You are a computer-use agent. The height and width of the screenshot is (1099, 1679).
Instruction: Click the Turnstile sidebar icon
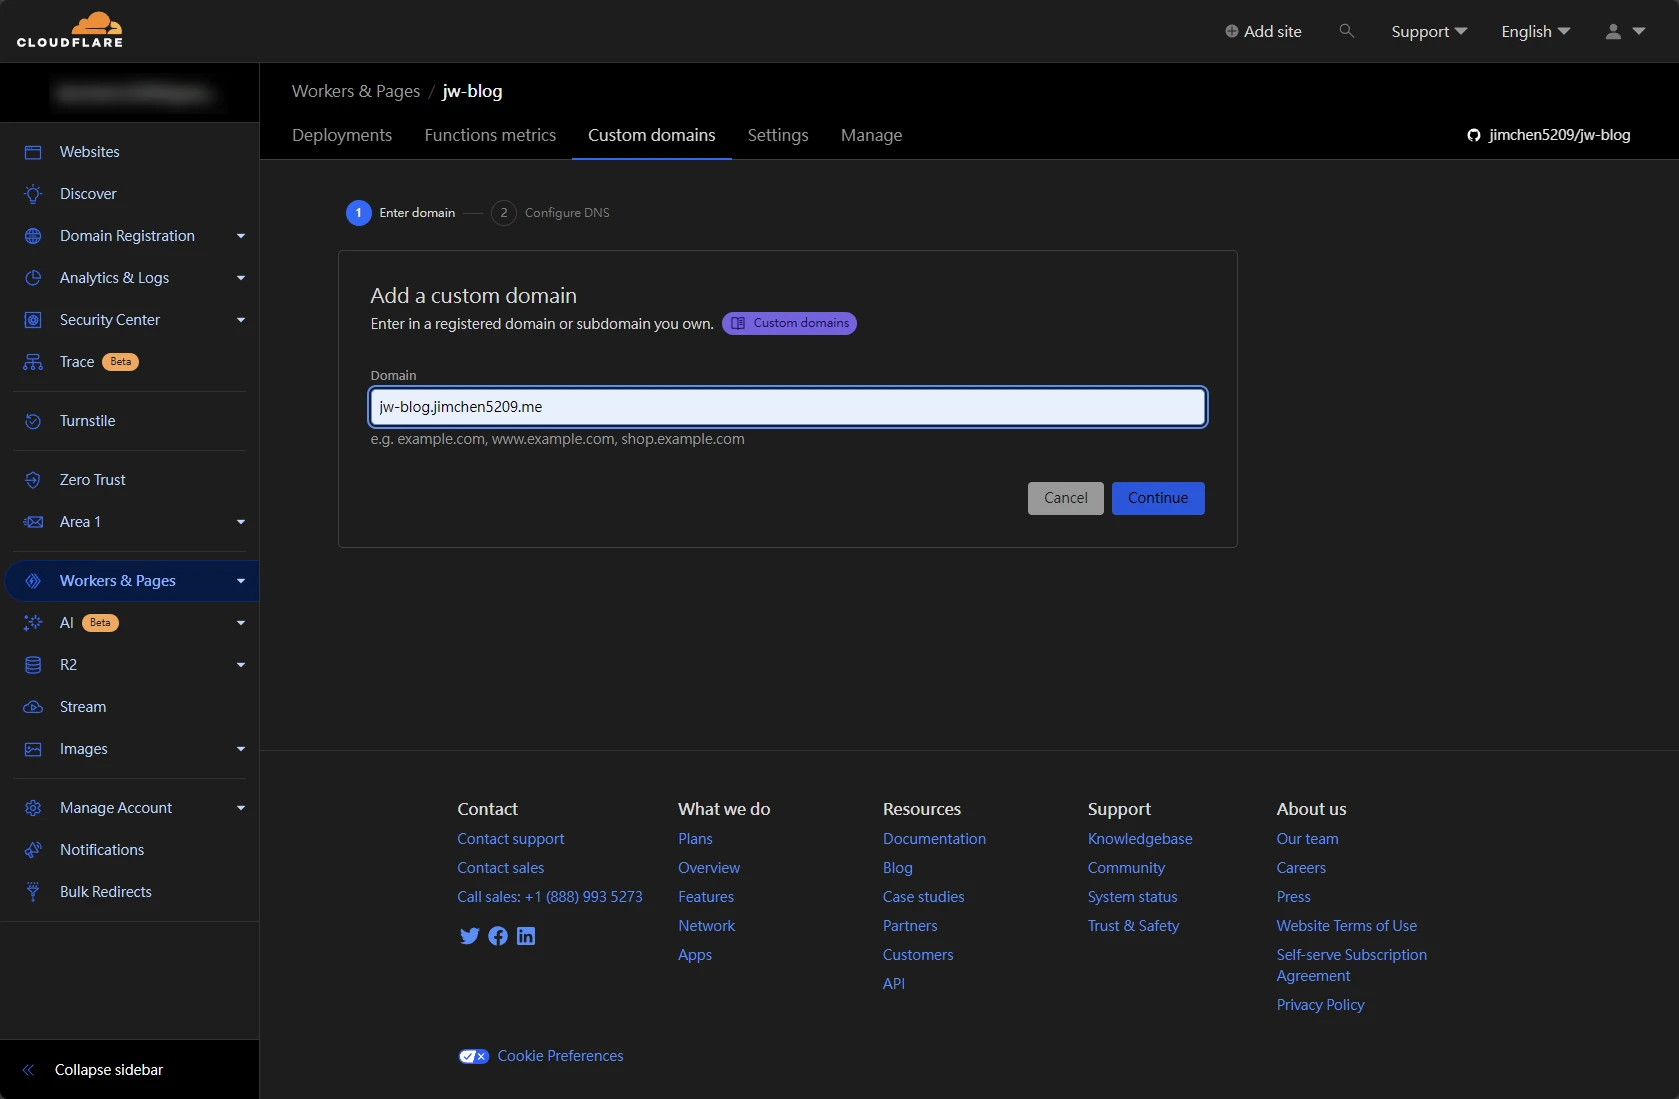point(33,421)
